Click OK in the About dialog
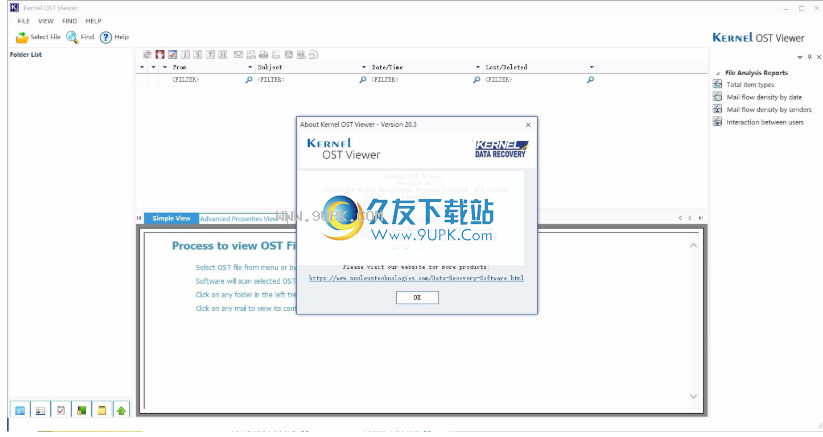823x437 pixels. point(417,297)
